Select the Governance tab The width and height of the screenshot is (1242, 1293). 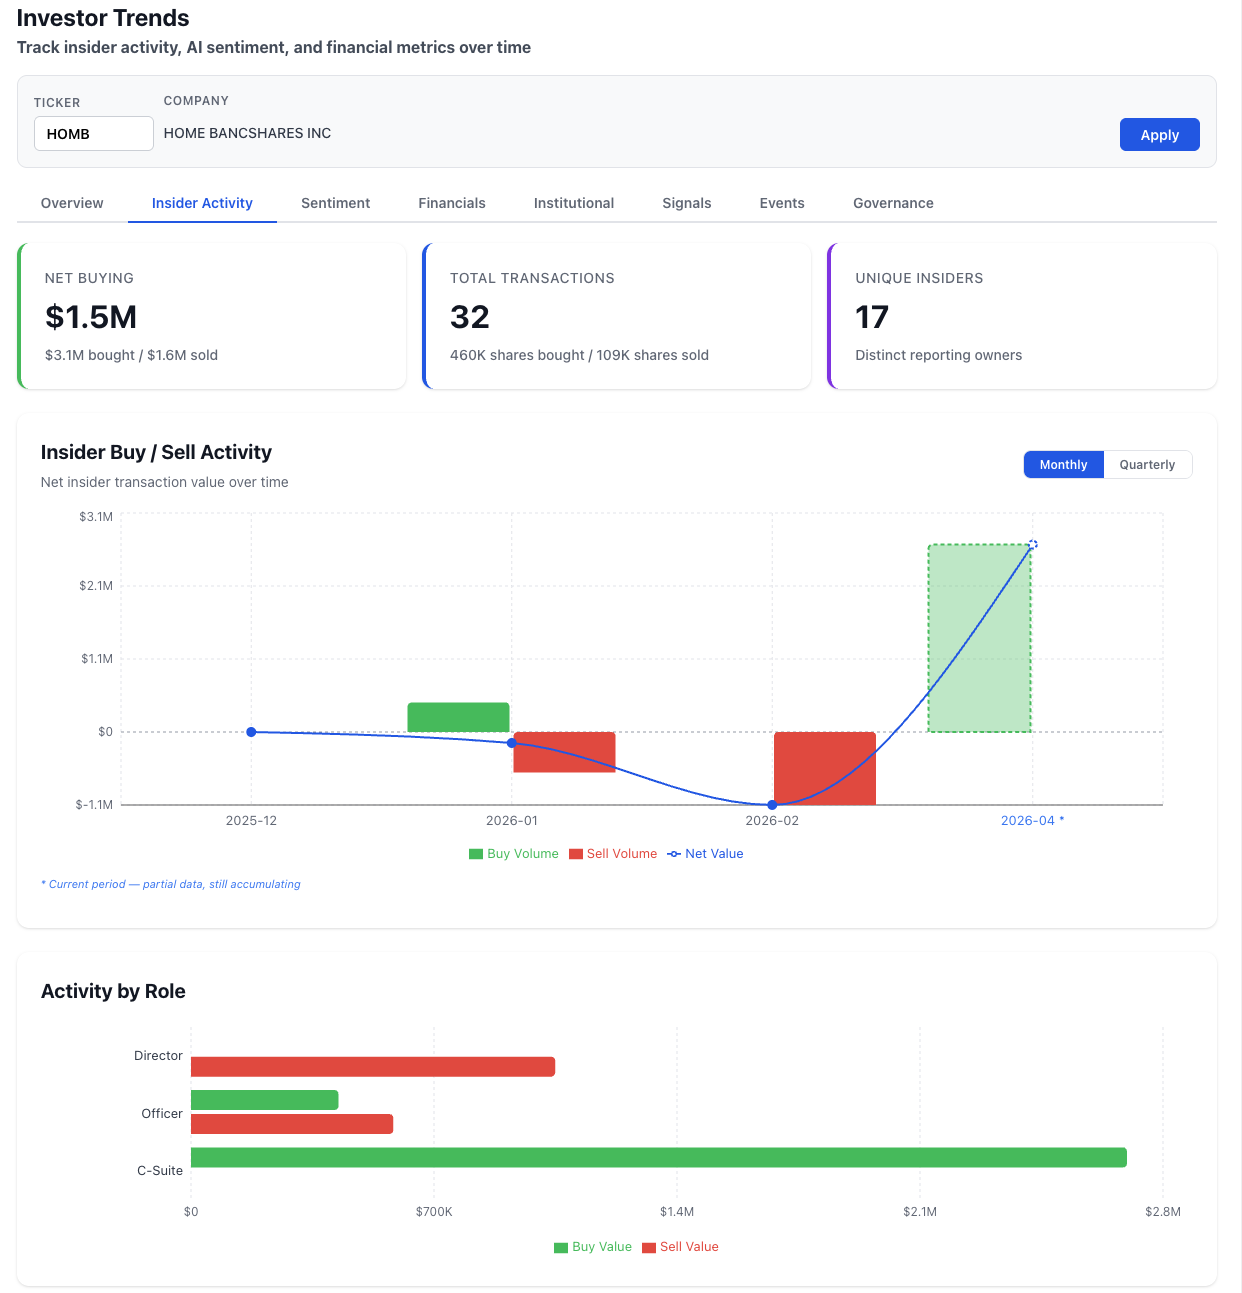coord(893,203)
